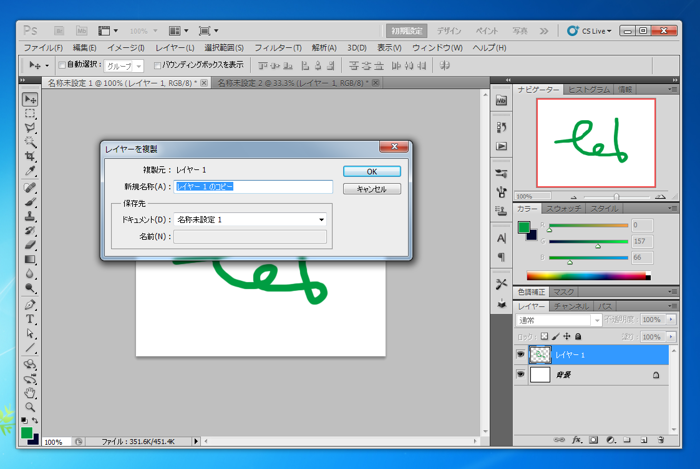Viewport: 700px width, 469px height.
Task: Open the ファイル(F) menu
Action: (x=43, y=48)
